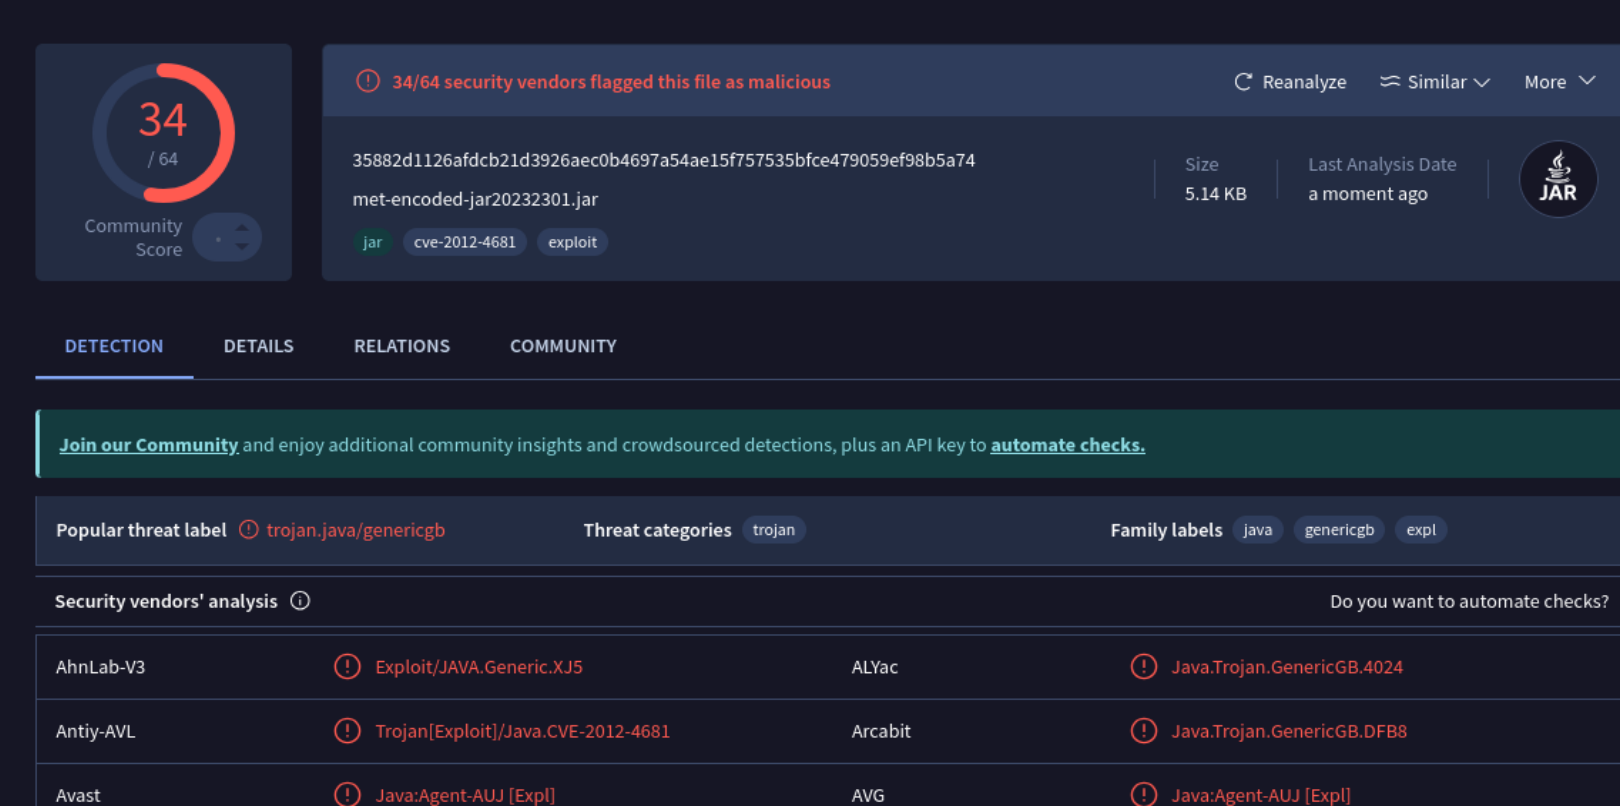Downvote the community score
The width and height of the screenshot is (1620, 806).
(x=242, y=247)
